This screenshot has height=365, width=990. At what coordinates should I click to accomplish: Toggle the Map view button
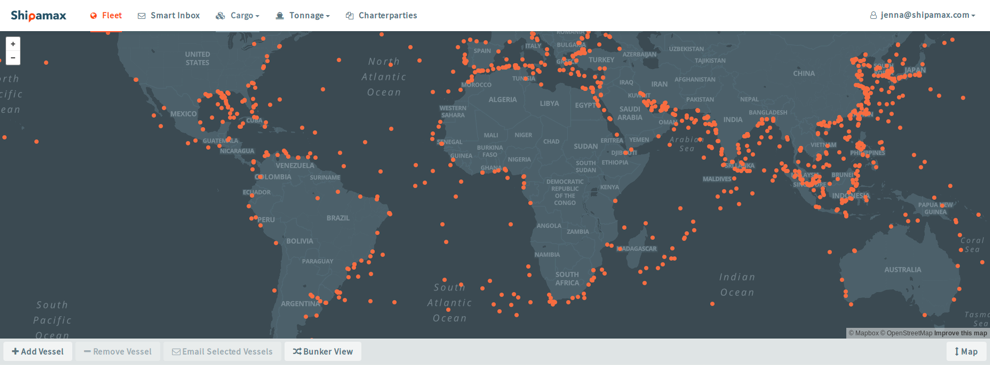966,351
